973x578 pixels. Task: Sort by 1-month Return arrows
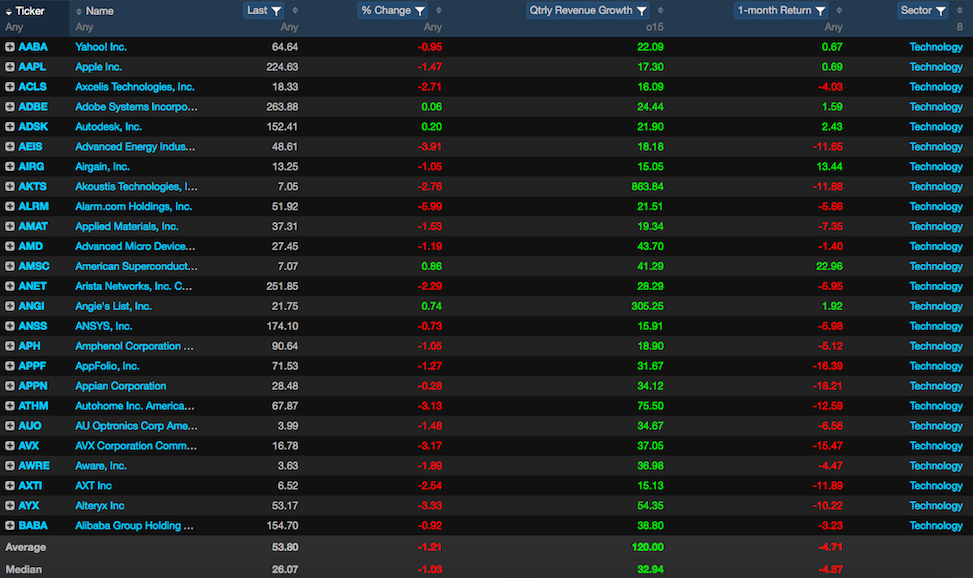pos(839,11)
